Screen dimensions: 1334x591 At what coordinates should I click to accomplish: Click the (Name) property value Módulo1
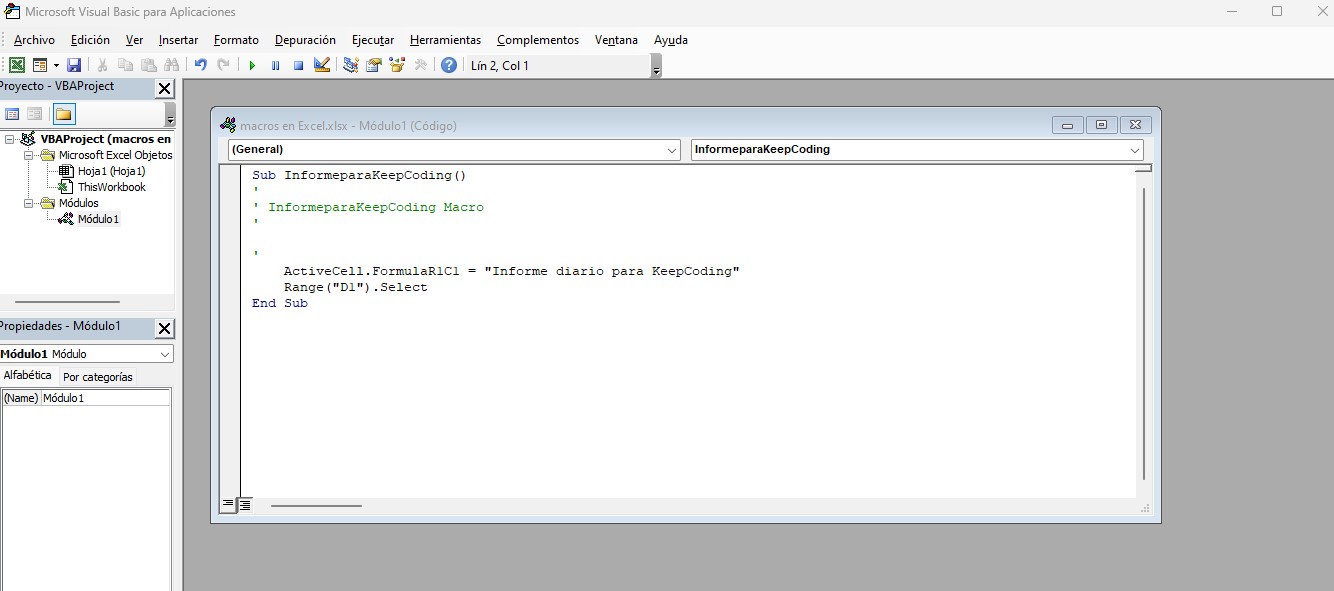tap(105, 398)
